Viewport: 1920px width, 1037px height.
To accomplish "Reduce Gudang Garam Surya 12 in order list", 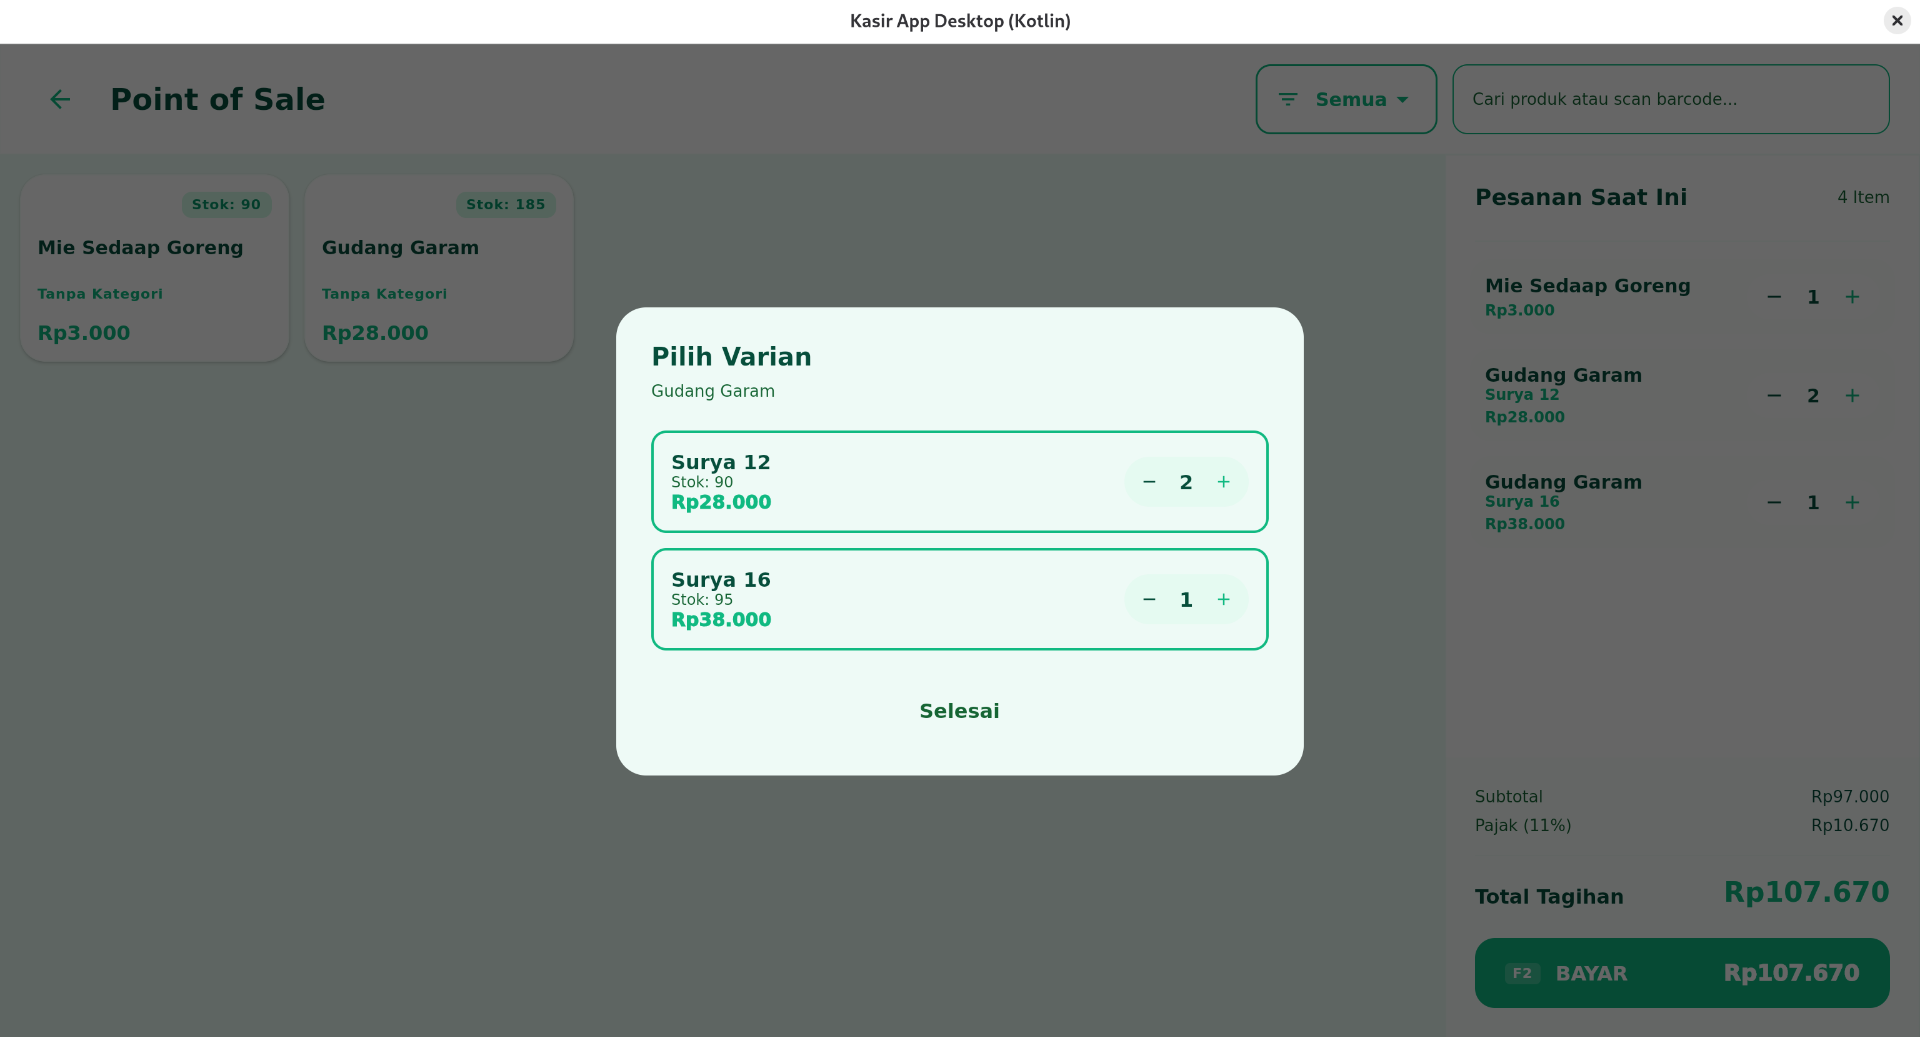I will (1774, 396).
